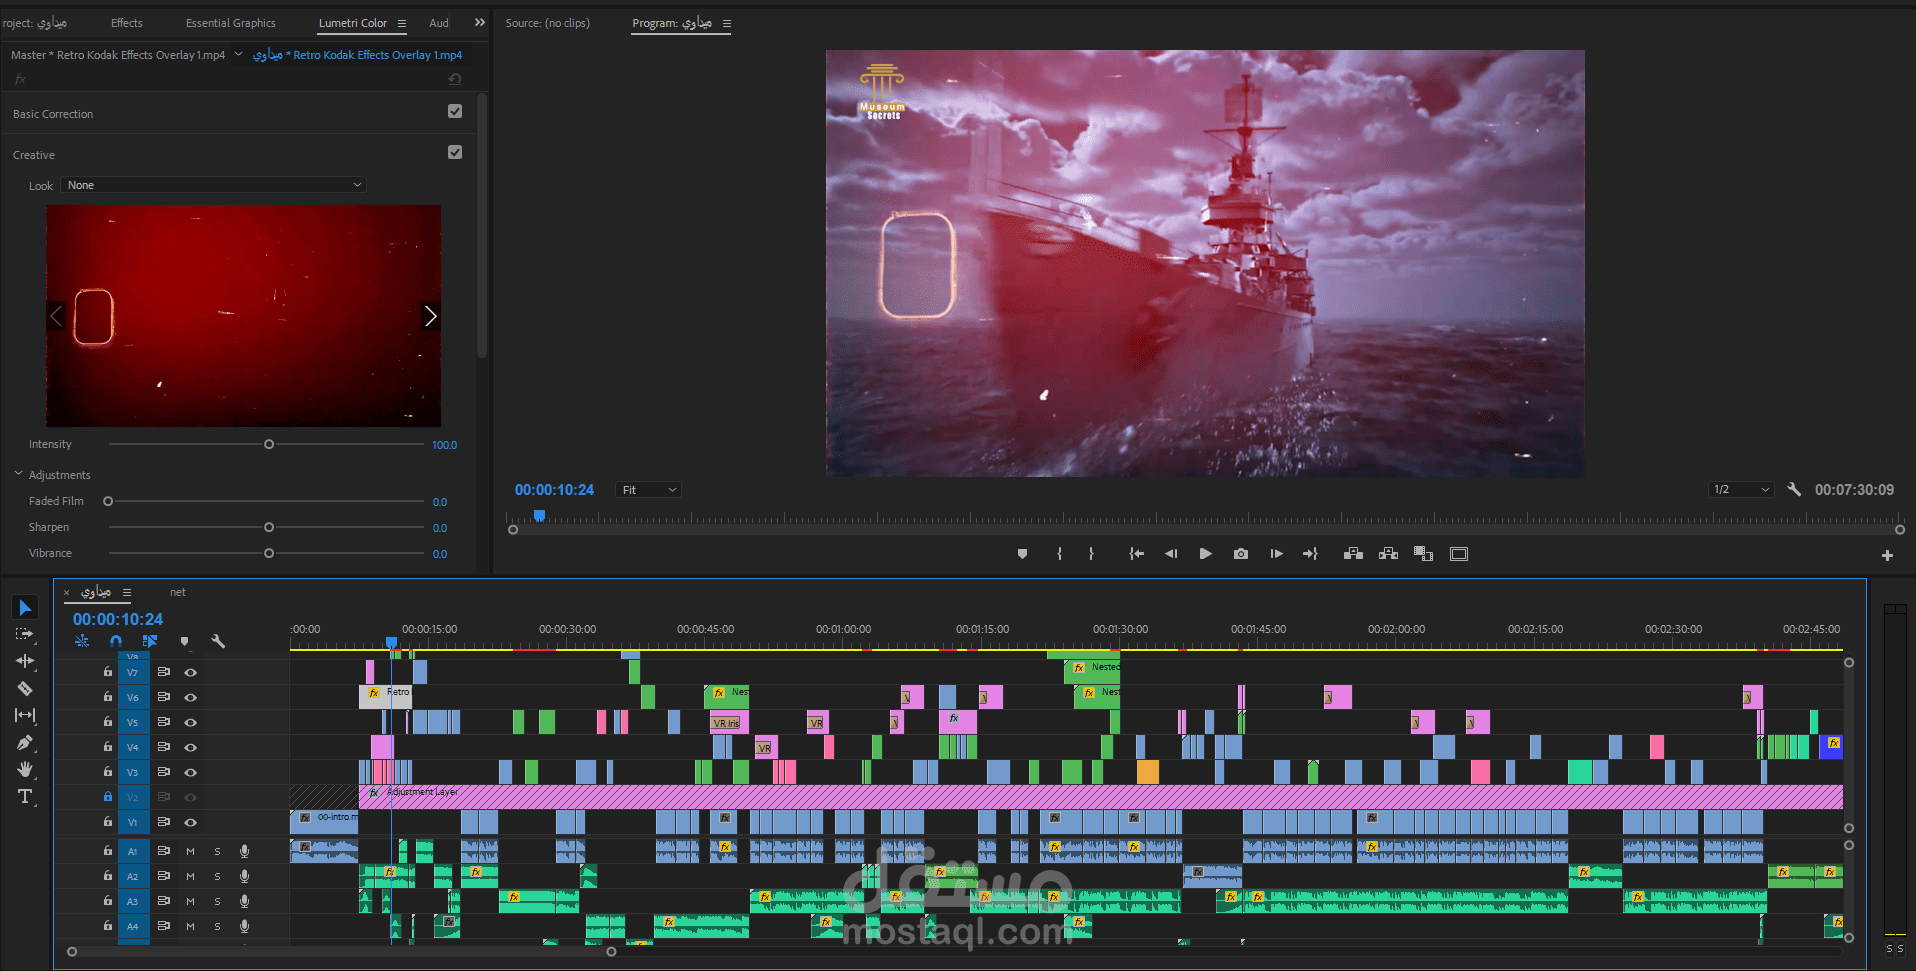1916x971 pixels.
Task: Click timeline timecode 00:00:10:24
Action: click(x=117, y=619)
